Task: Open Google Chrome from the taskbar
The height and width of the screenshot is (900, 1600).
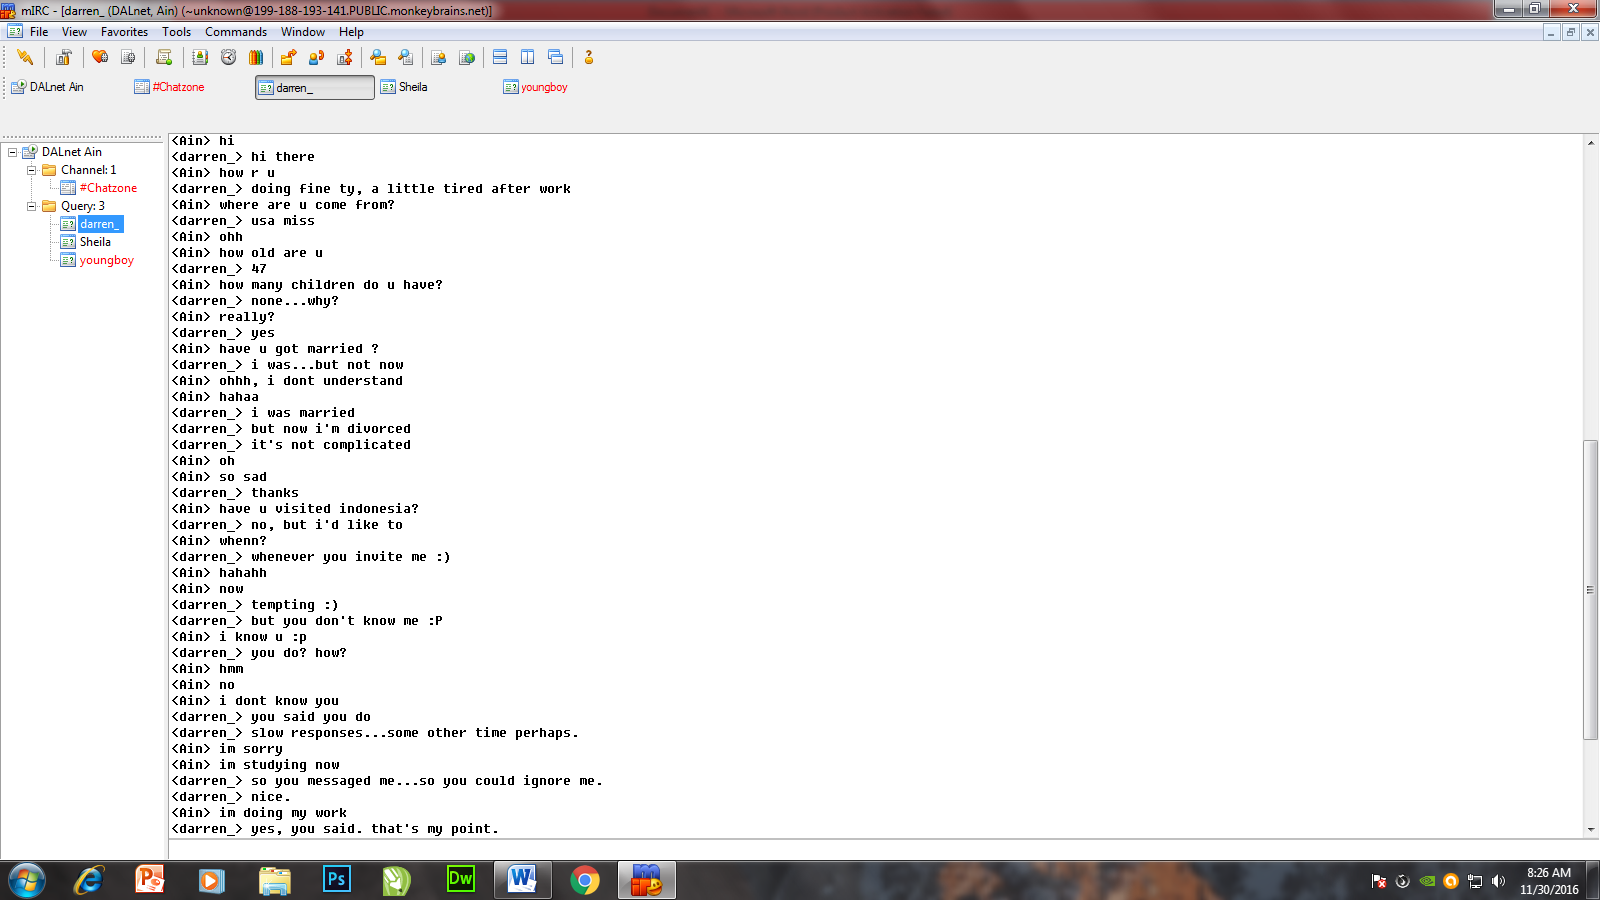Action: click(x=585, y=880)
